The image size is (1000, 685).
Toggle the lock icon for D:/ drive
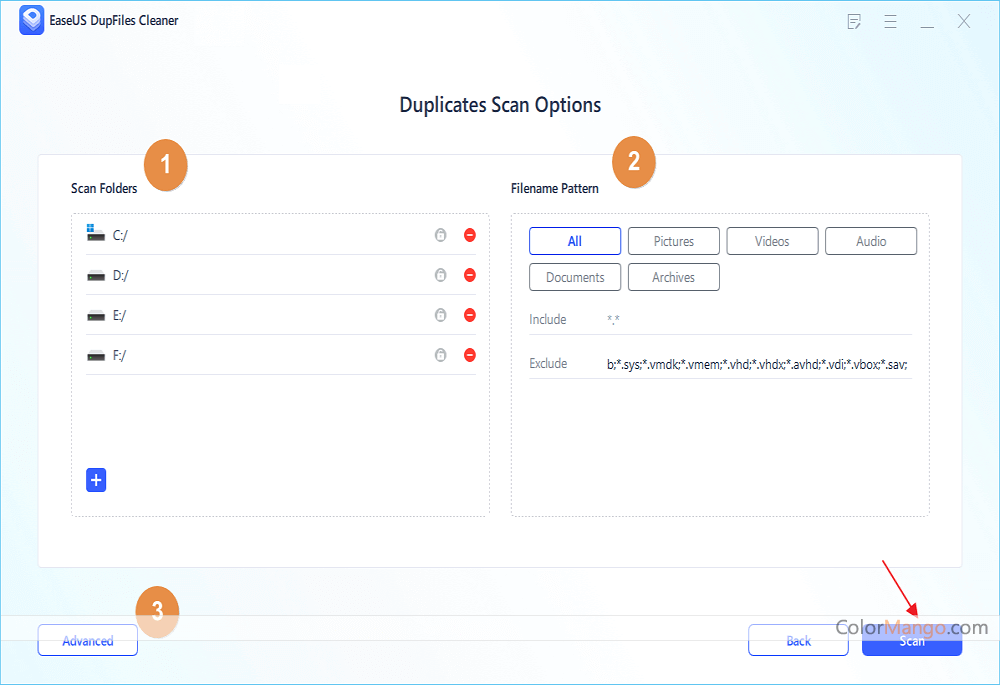[441, 275]
